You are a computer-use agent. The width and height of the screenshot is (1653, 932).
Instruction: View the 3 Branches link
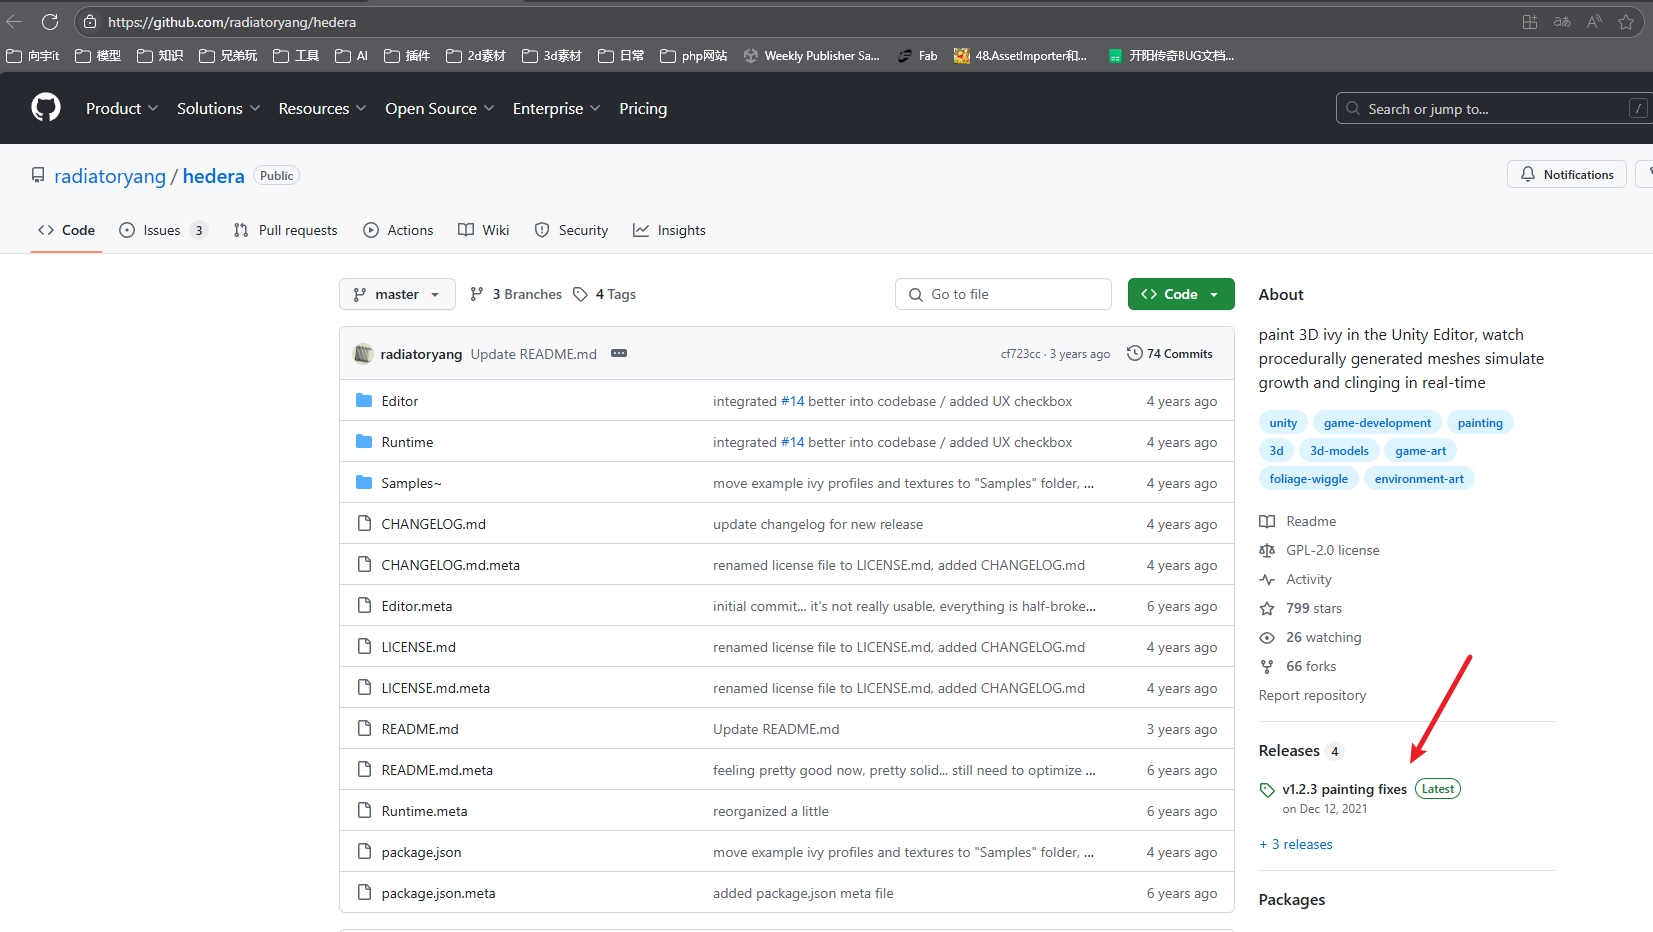pyautogui.click(x=516, y=294)
